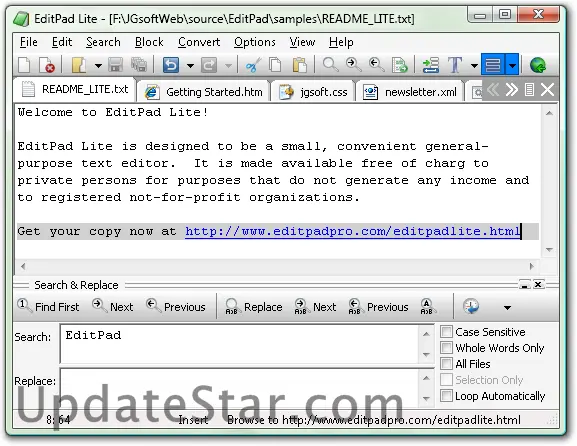577x446 pixels.
Task: Switch to Getting Started.htm tab
Action: click(x=203, y=92)
